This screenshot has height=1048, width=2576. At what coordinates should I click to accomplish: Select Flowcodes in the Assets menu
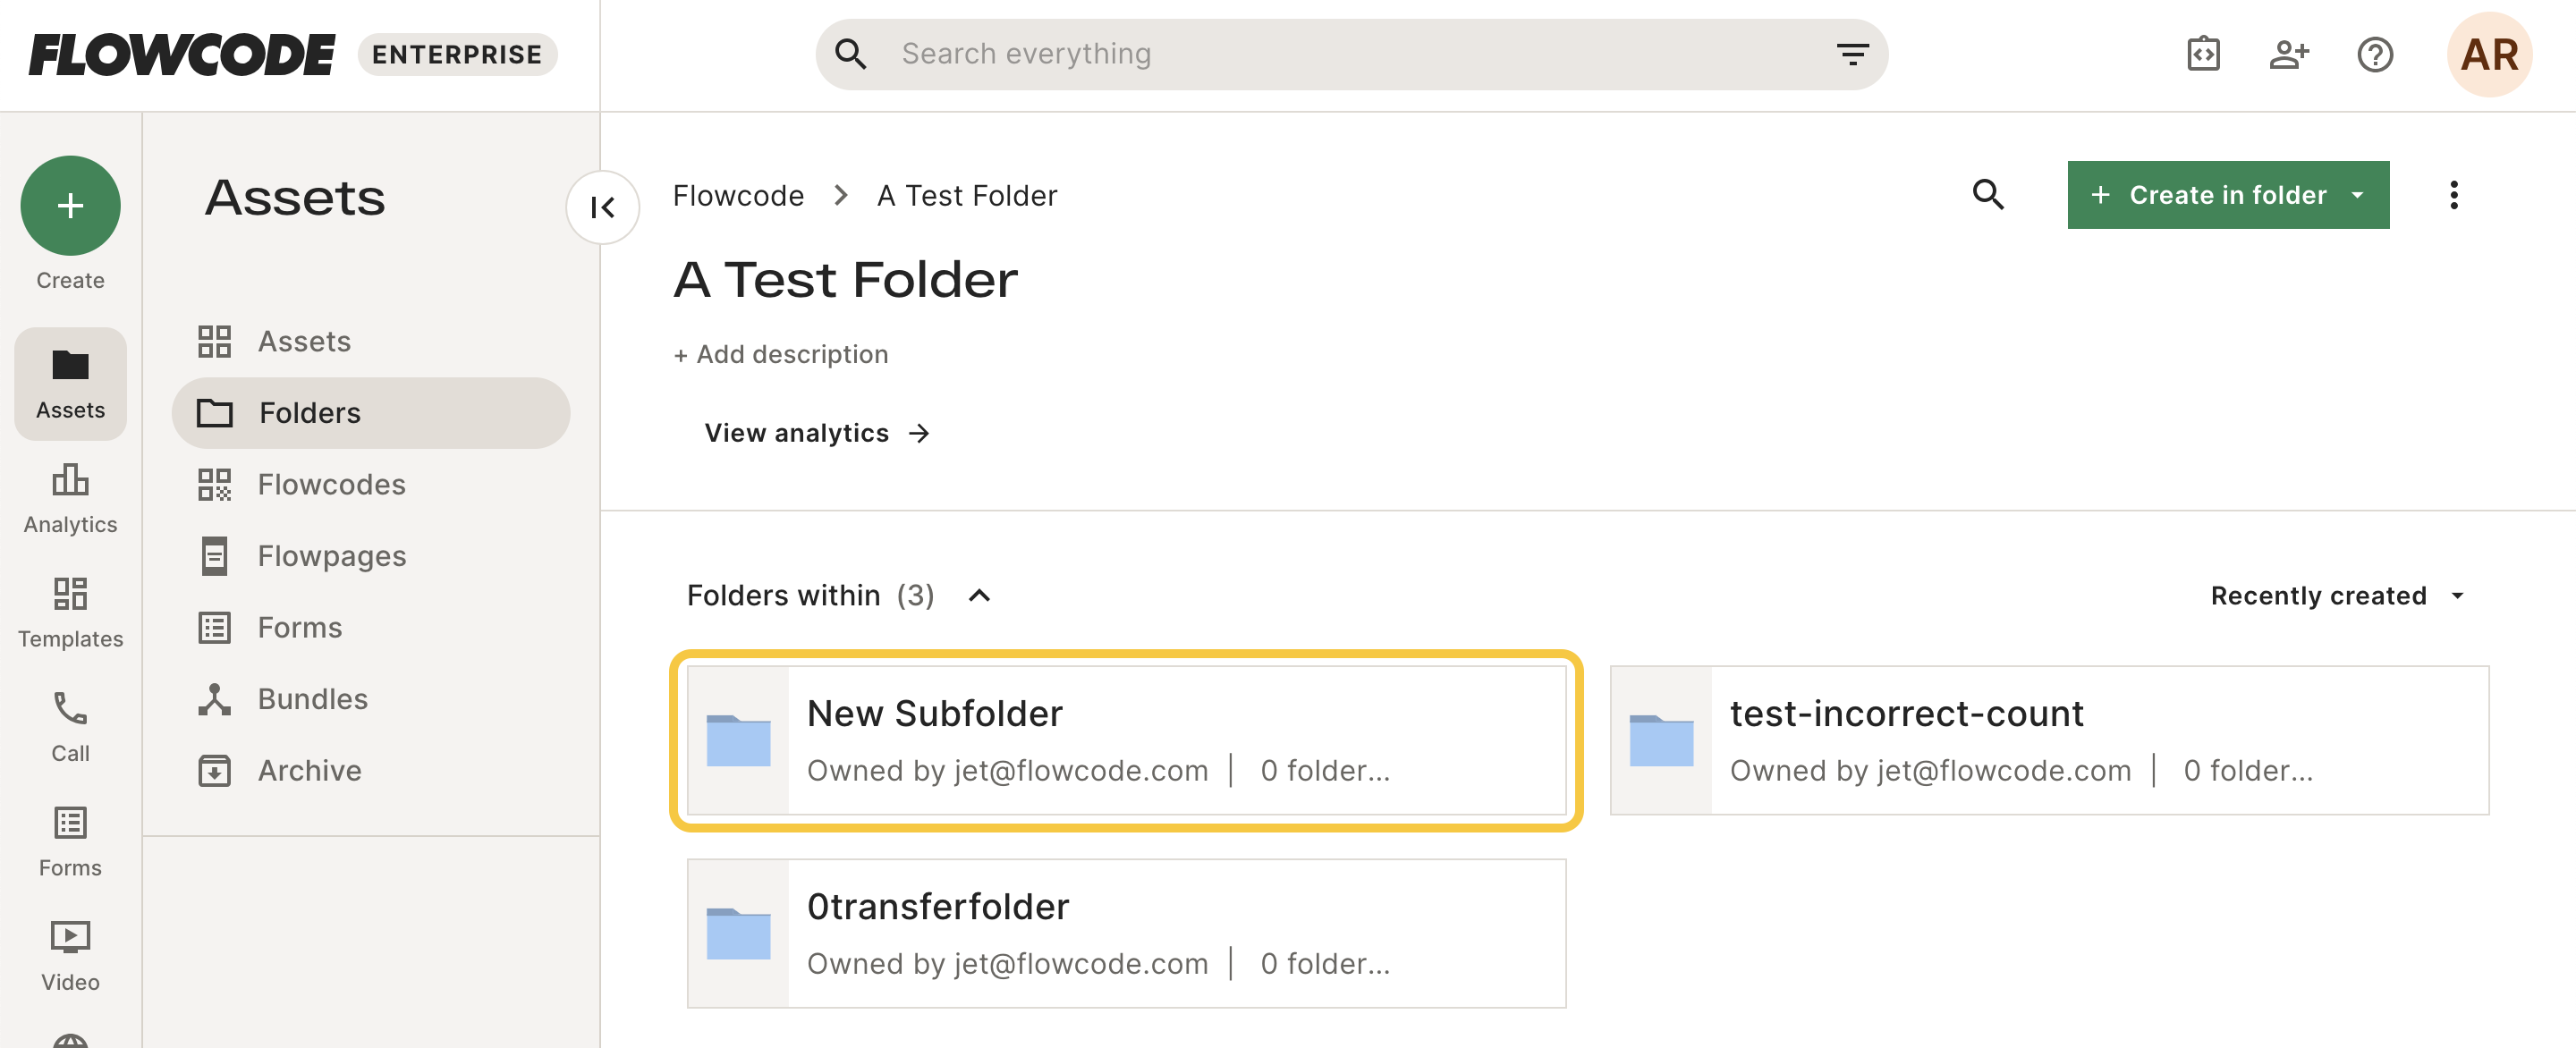pyautogui.click(x=330, y=484)
